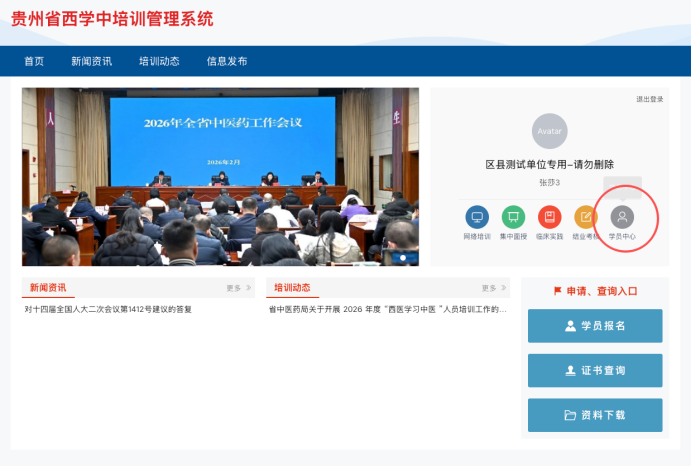Screen dimensions: 692x467
Task: Click the 2026年全省中医药工作会议 banner image
Action: point(220,177)
